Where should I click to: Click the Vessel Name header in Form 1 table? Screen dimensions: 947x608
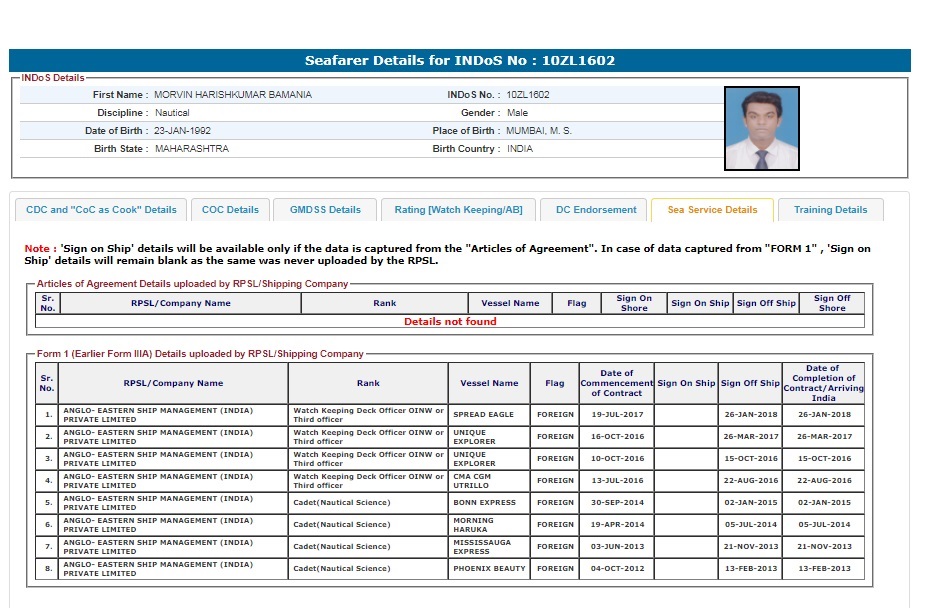[x=489, y=383]
